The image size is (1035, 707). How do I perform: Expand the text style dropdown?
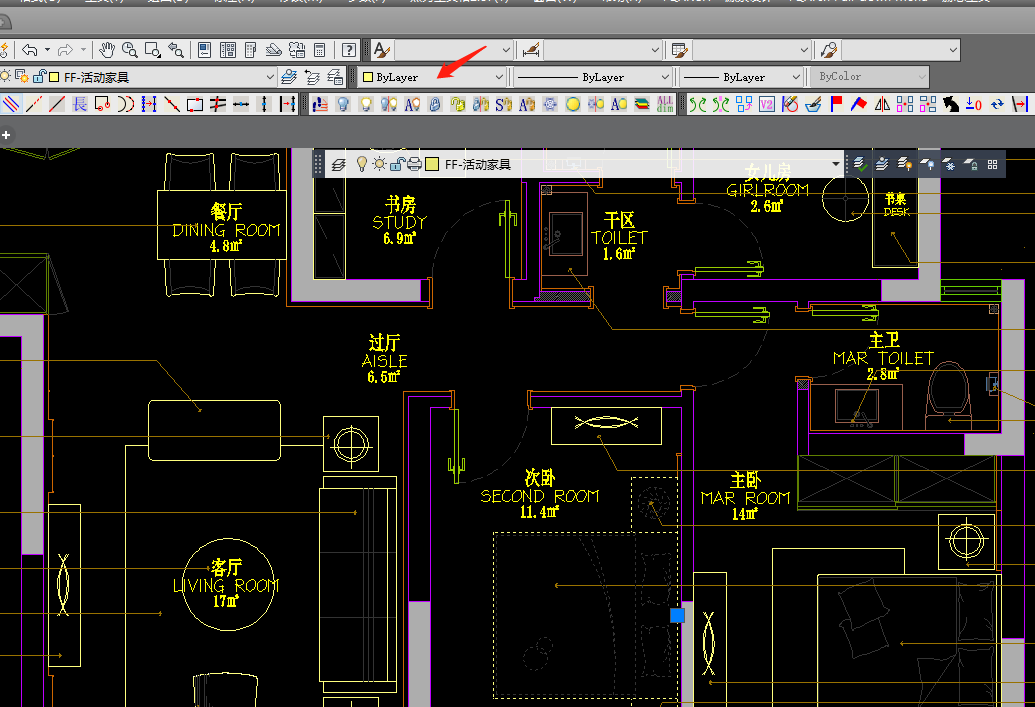click(506, 50)
